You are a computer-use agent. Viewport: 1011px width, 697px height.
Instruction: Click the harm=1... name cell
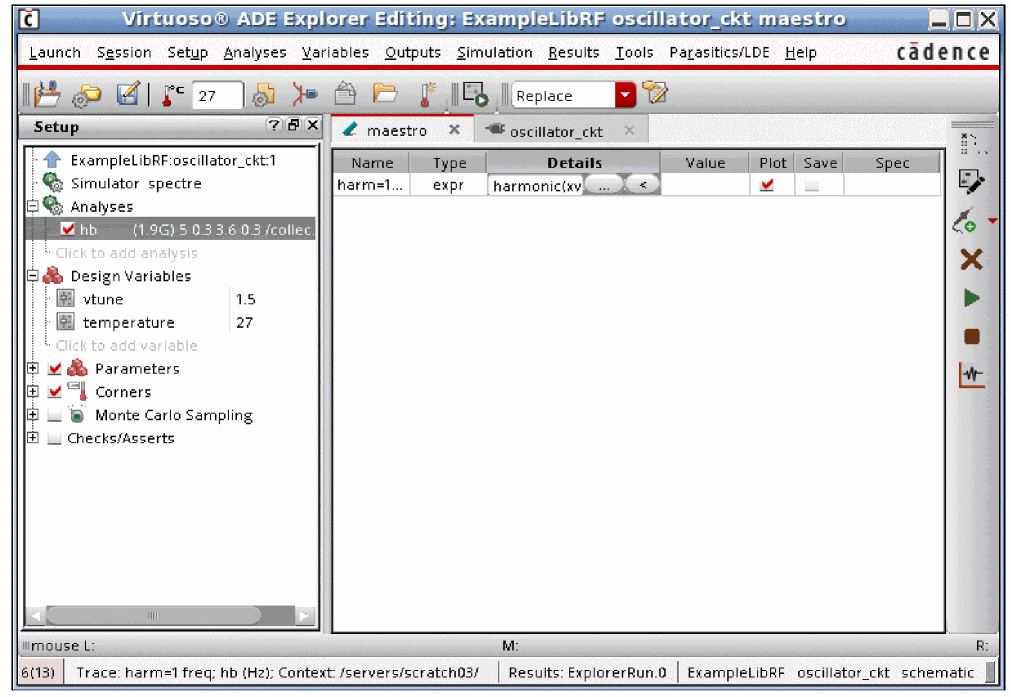(x=371, y=185)
